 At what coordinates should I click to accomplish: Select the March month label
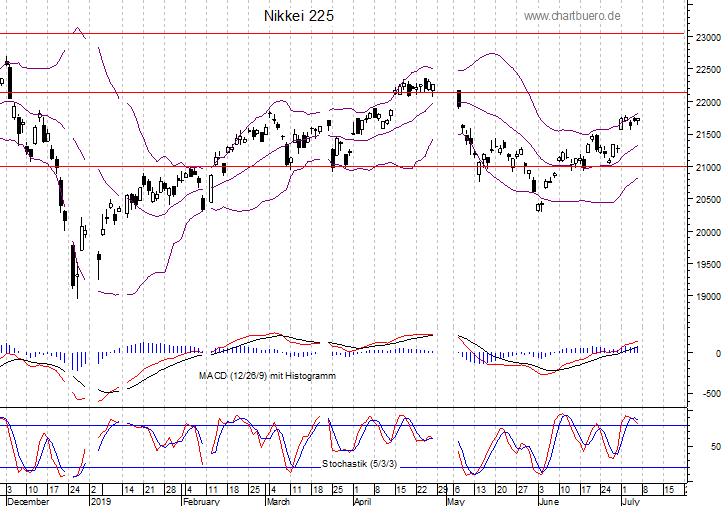coord(278,501)
